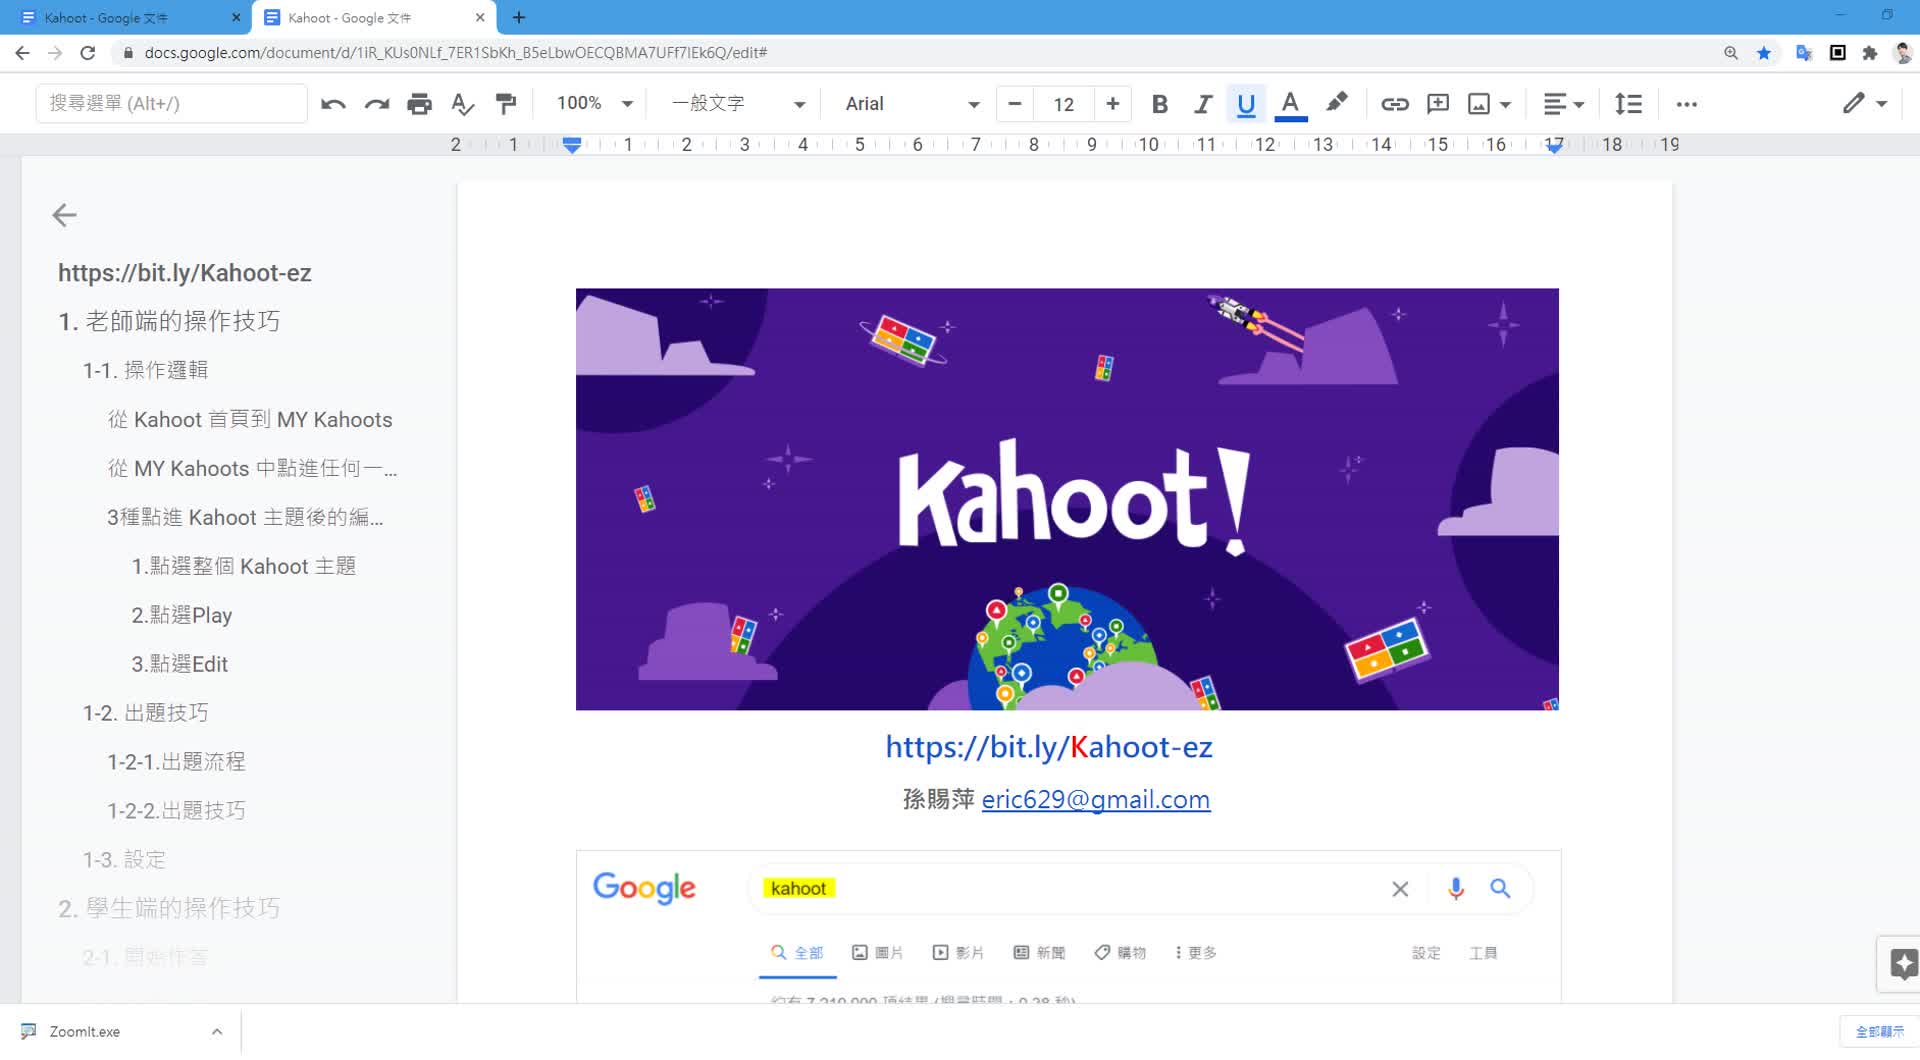Increase font size with plus button
Screen dimensions: 1920x1060
(x=1112, y=104)
